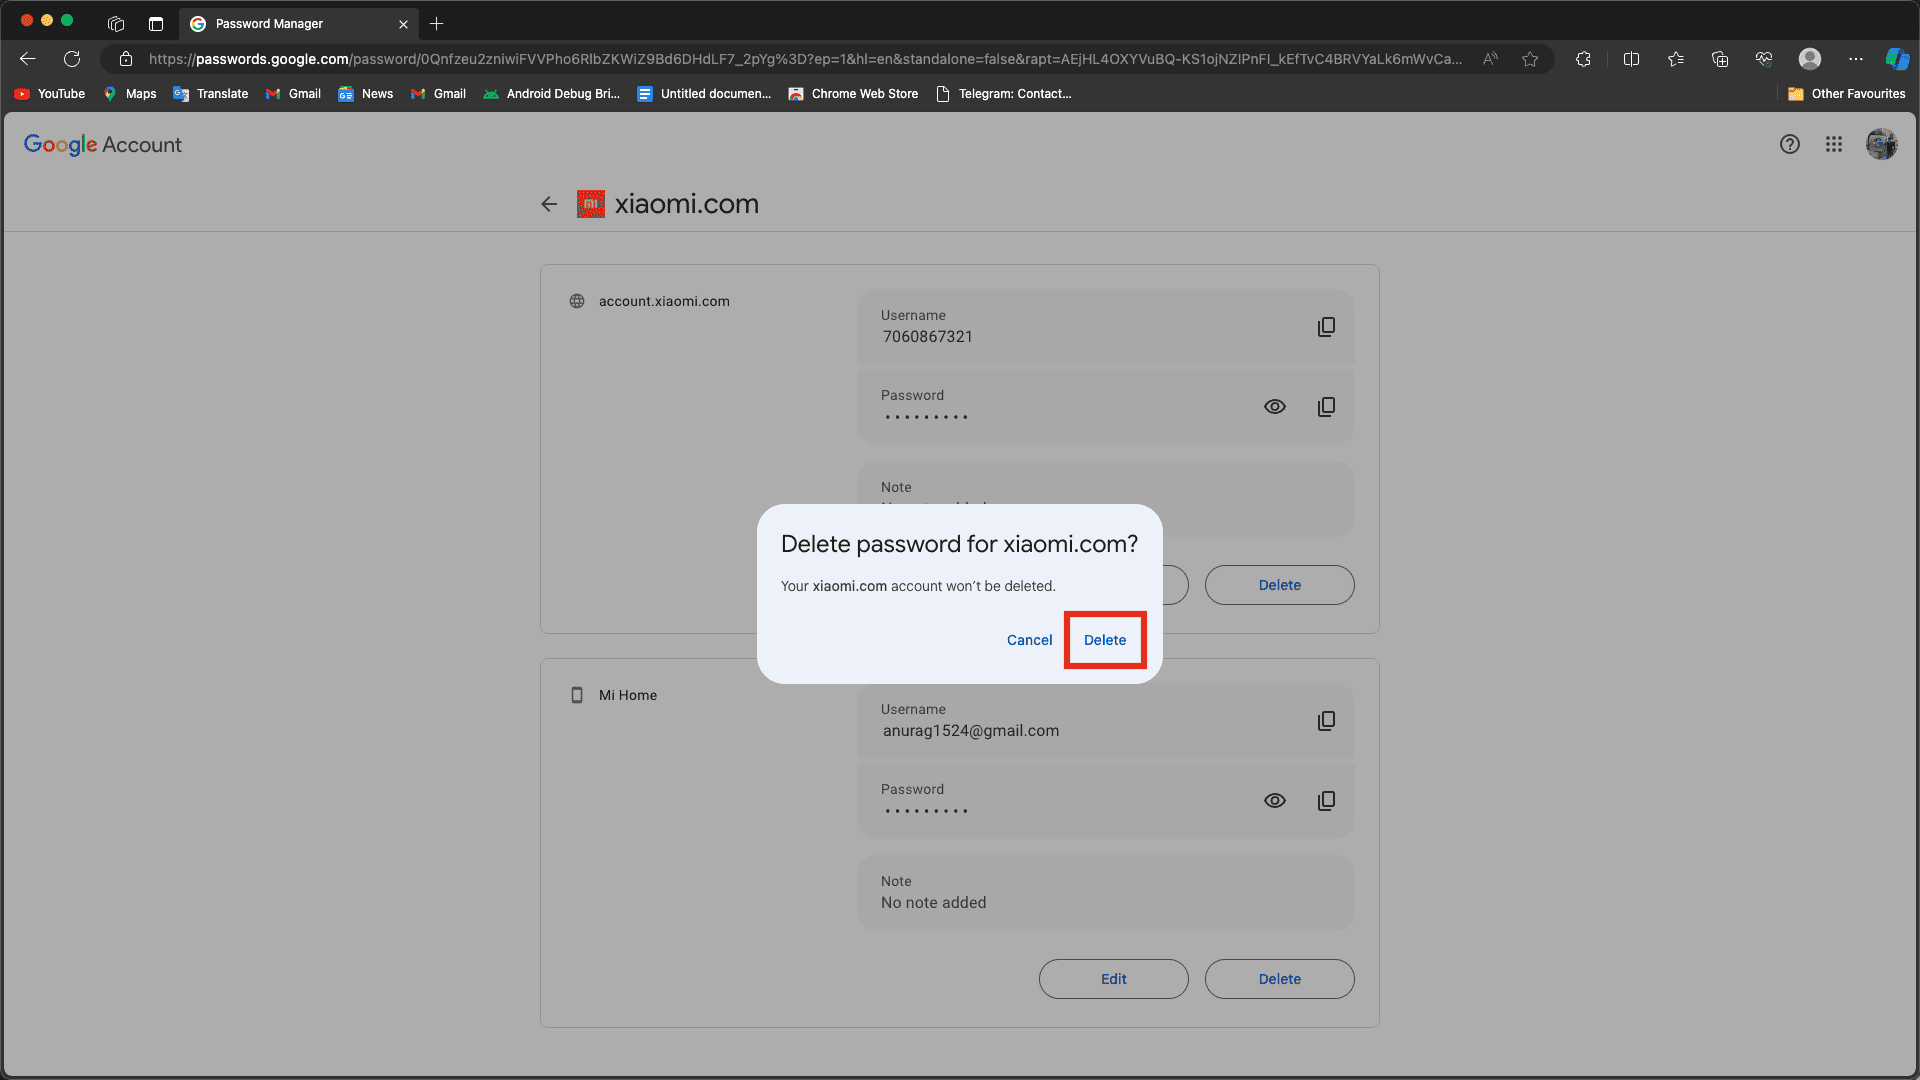This screenshot has height=1080, width=1920.
Task: Star this page as a favourite
Action: pos(1530,59)
